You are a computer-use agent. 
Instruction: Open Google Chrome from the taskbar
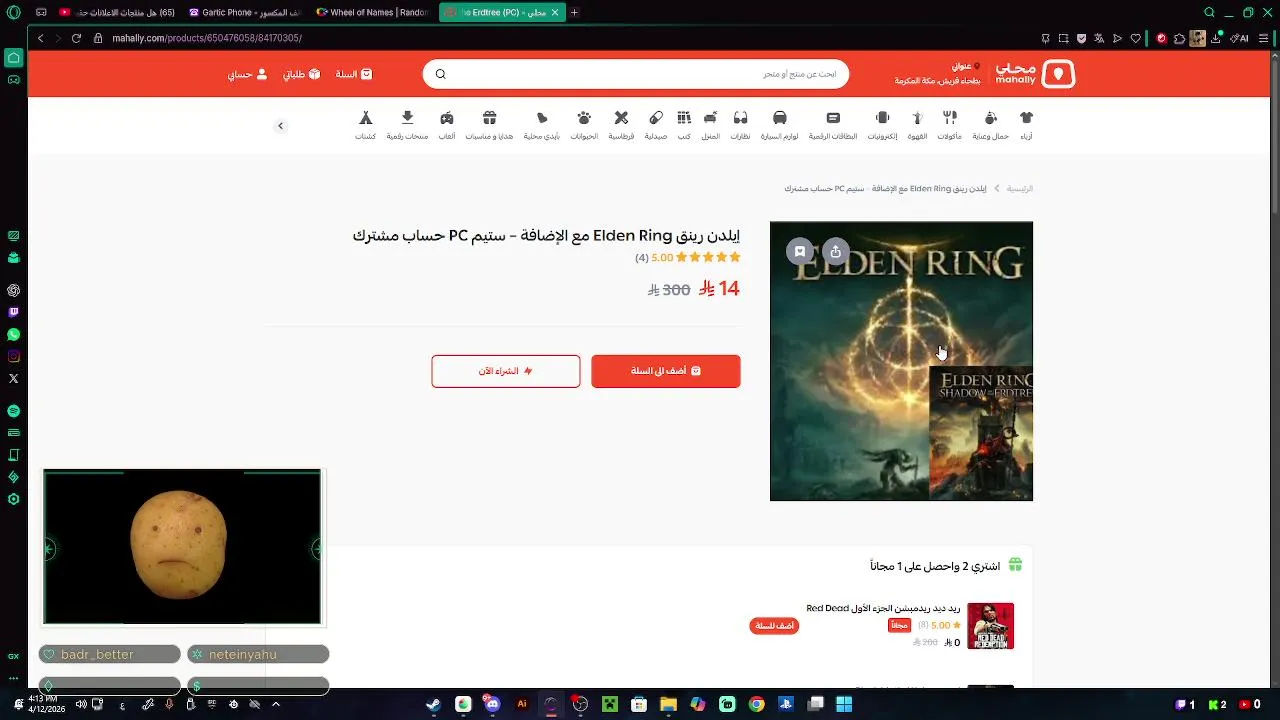pos(756,704)
